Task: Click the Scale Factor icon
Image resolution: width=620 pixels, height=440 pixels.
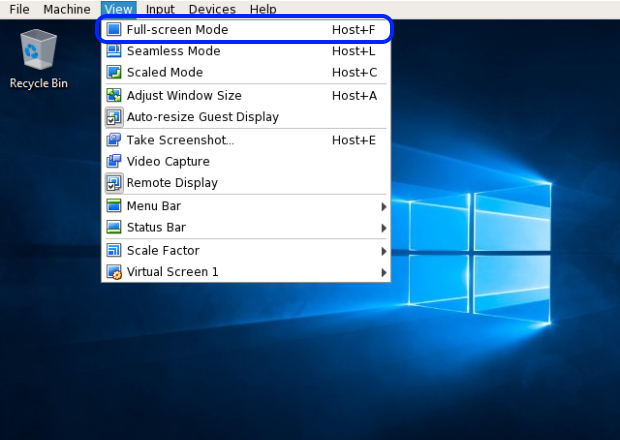Action: tap(114, 250)
